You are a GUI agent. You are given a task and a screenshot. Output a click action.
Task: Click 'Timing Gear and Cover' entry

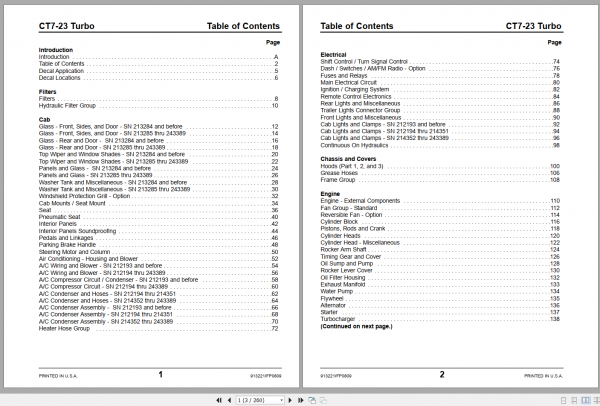[x=351, y=257]
